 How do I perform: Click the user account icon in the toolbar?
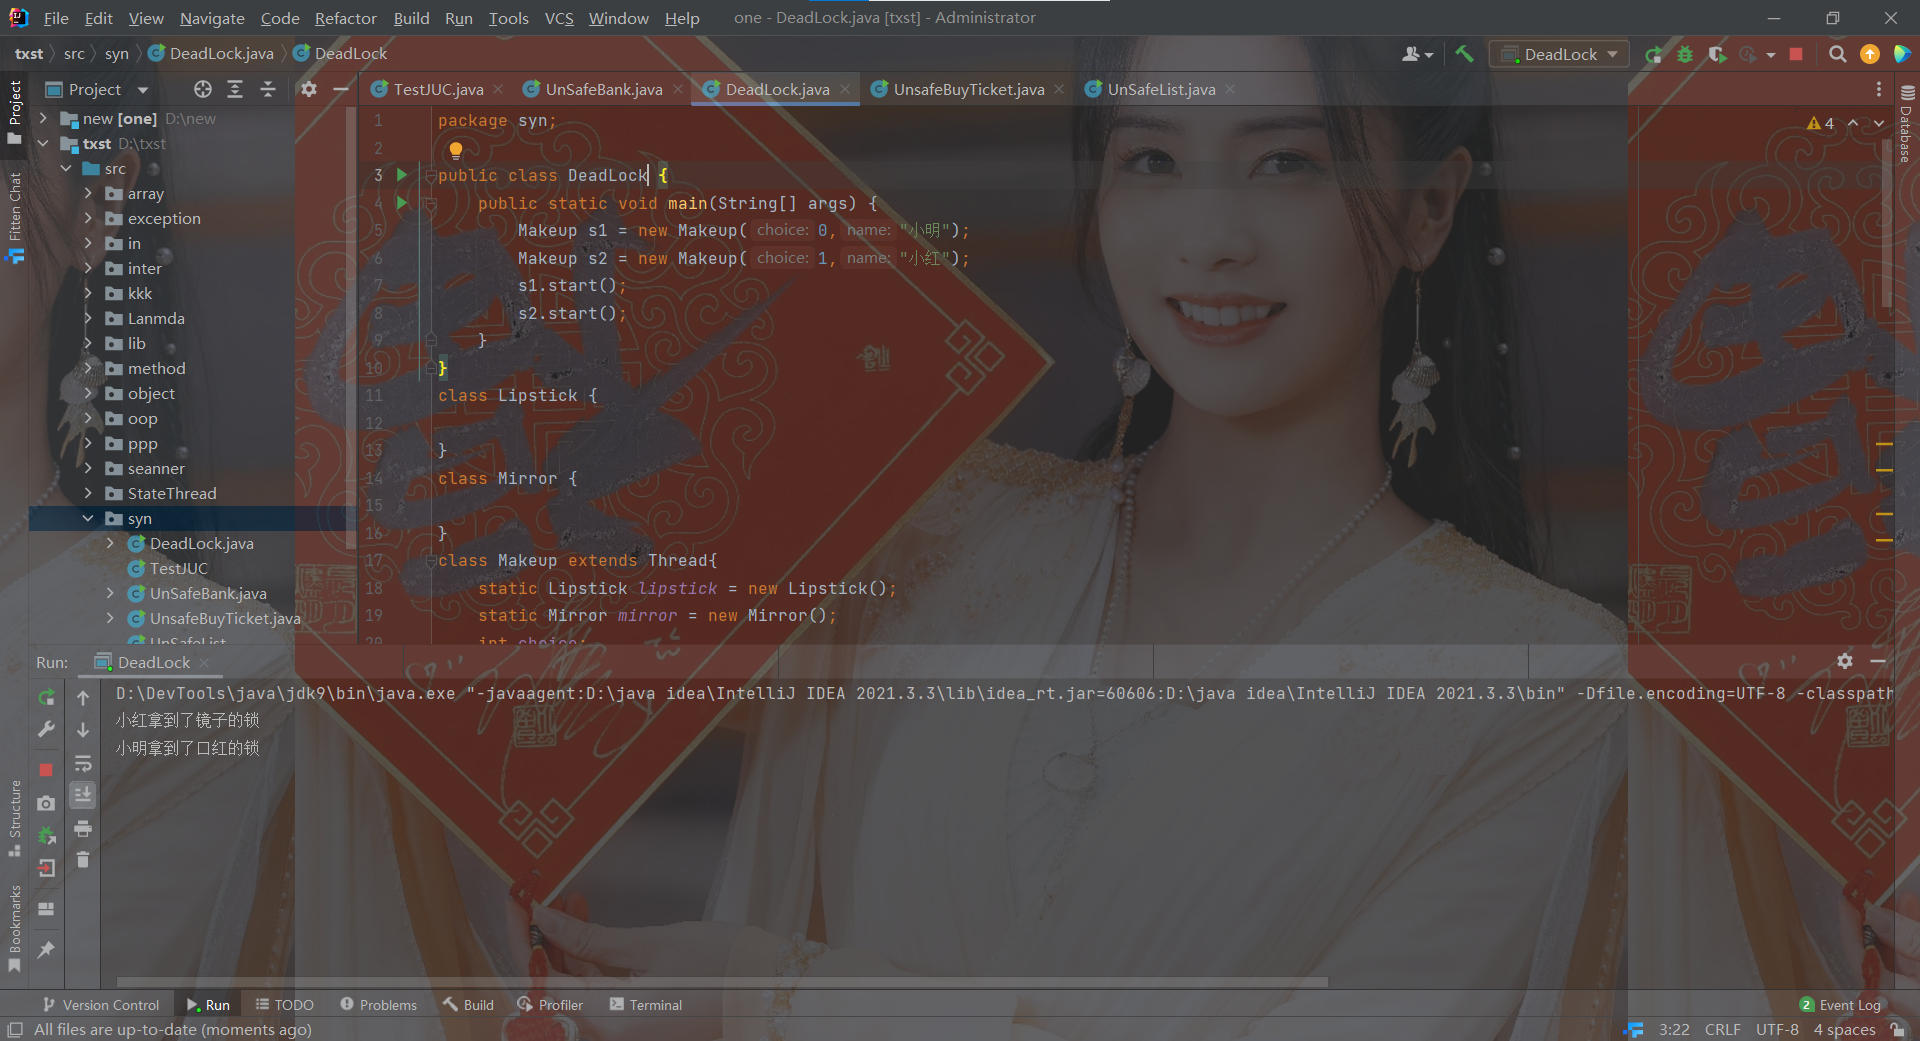tap(1417, 54)
